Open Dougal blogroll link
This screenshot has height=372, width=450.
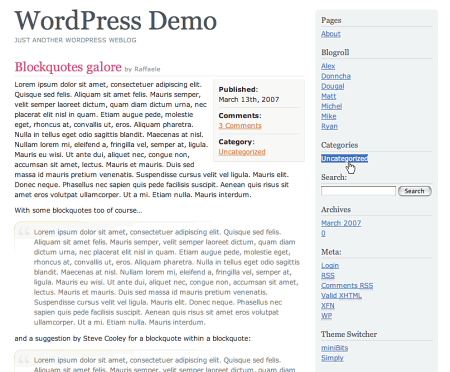tap(332, 86)
